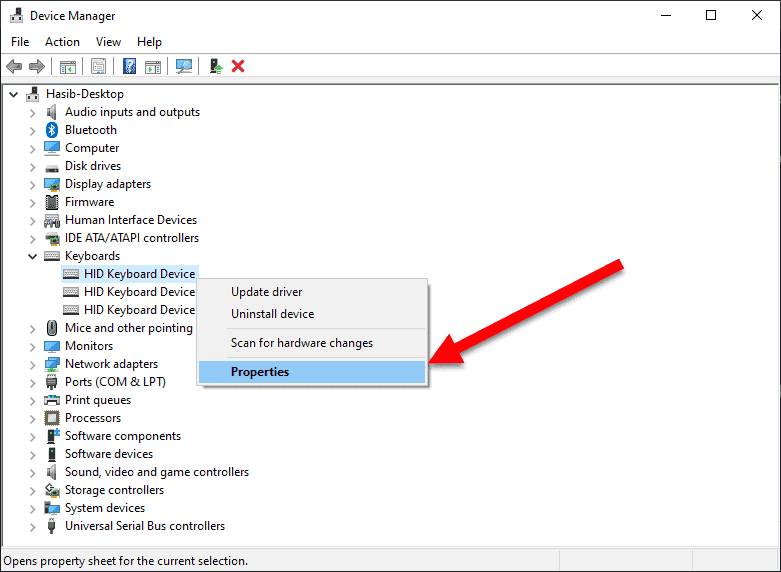Click the Processors category icon
This screenshot has width=781, height=572.
[52, 418]
